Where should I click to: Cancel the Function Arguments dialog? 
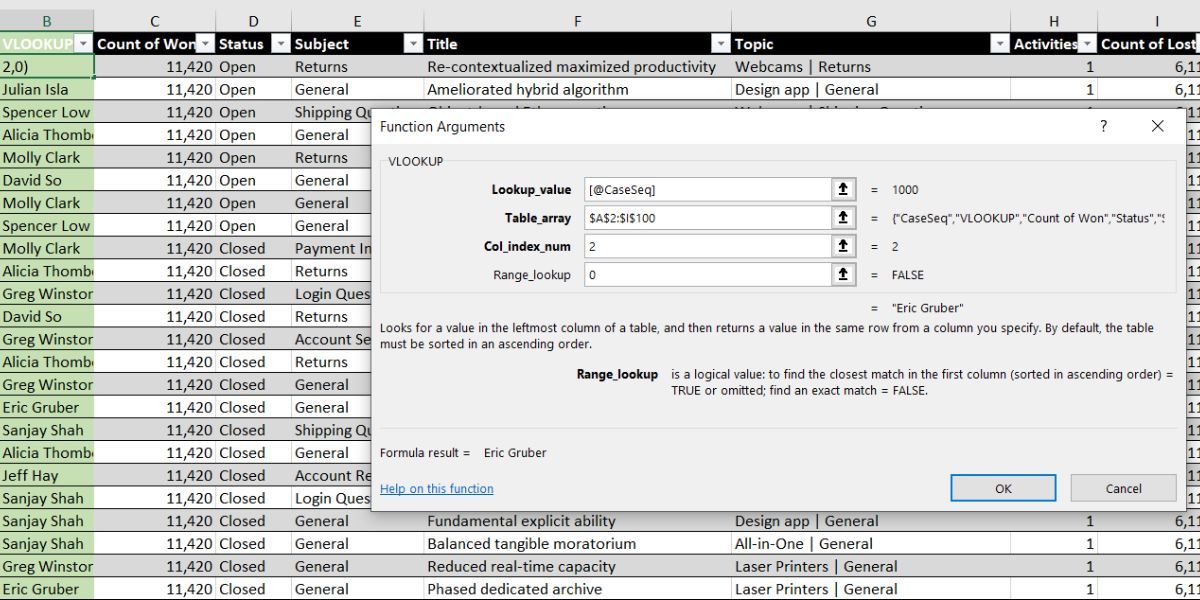1123,488
